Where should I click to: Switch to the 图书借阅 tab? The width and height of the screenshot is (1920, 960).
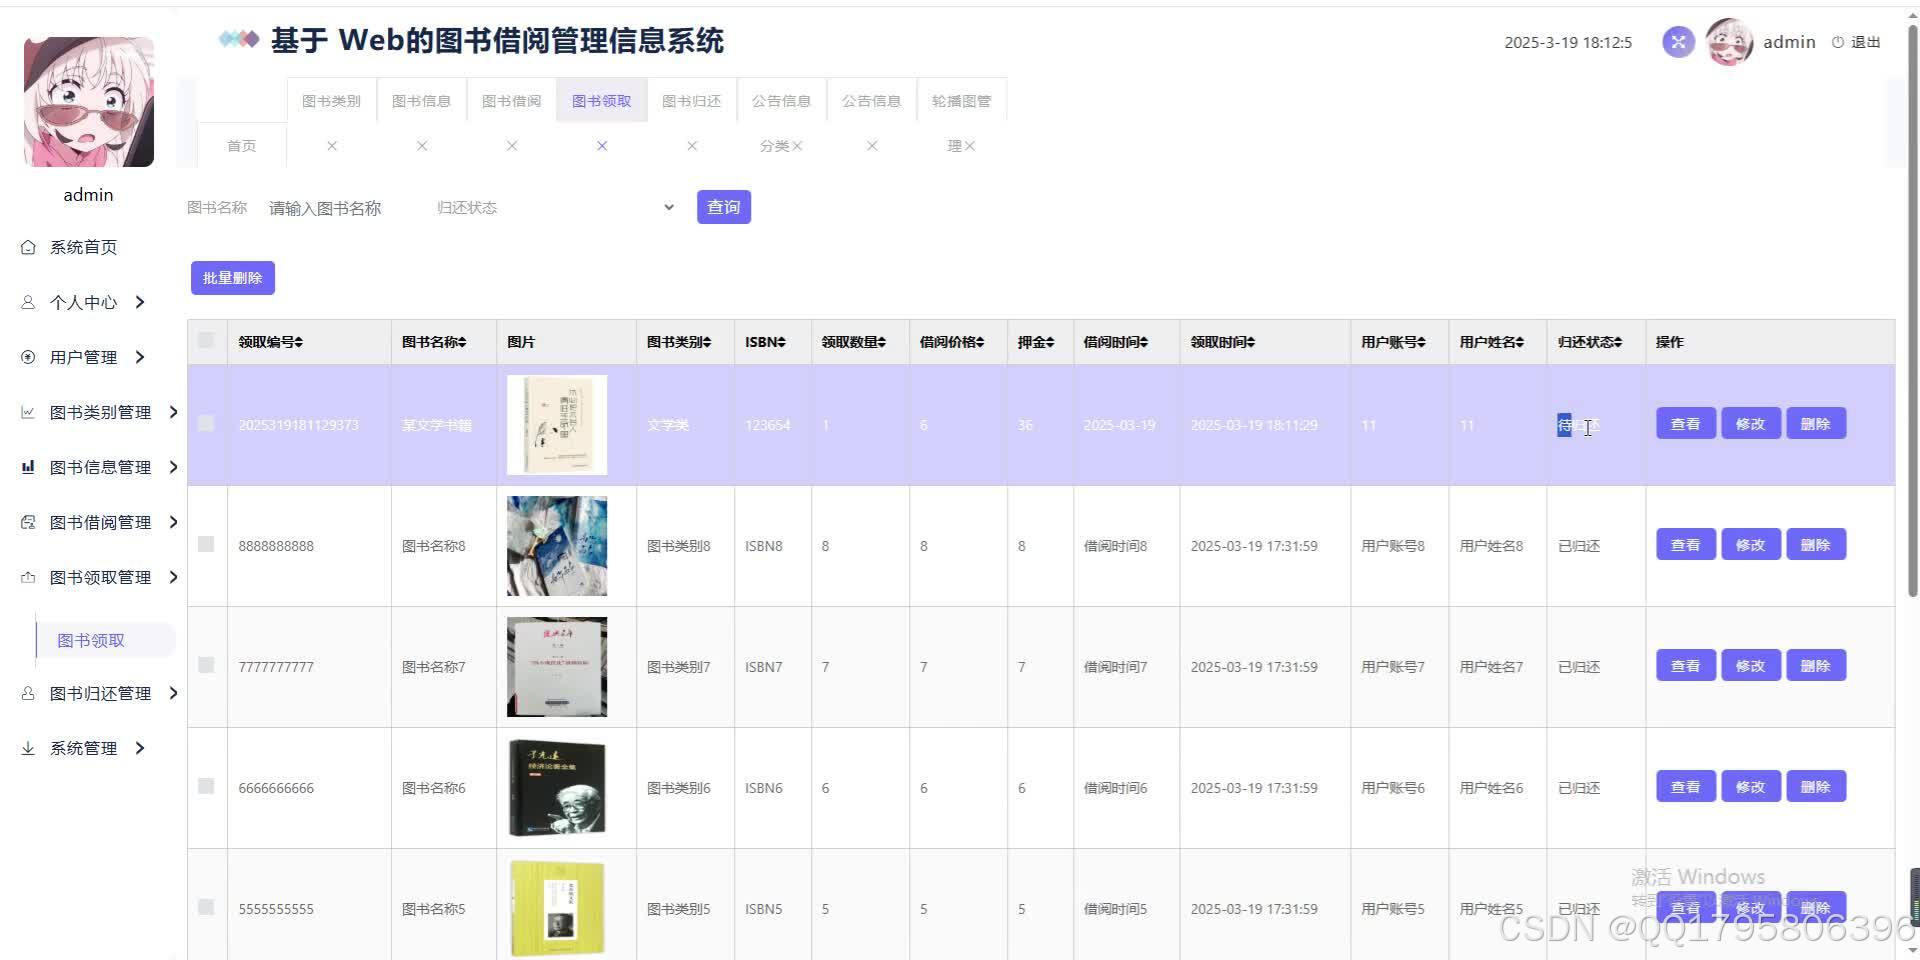coord(511,100)
